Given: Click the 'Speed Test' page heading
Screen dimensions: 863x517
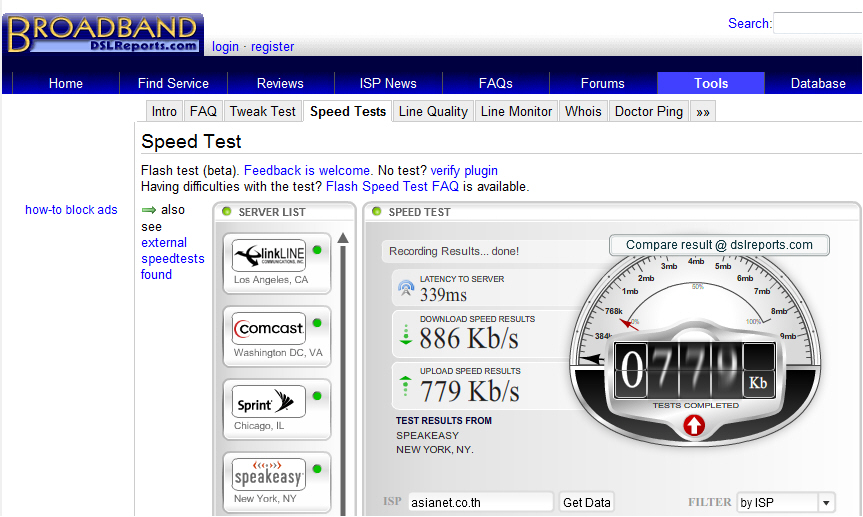Looking at the screenshot, I should (191, 142).
